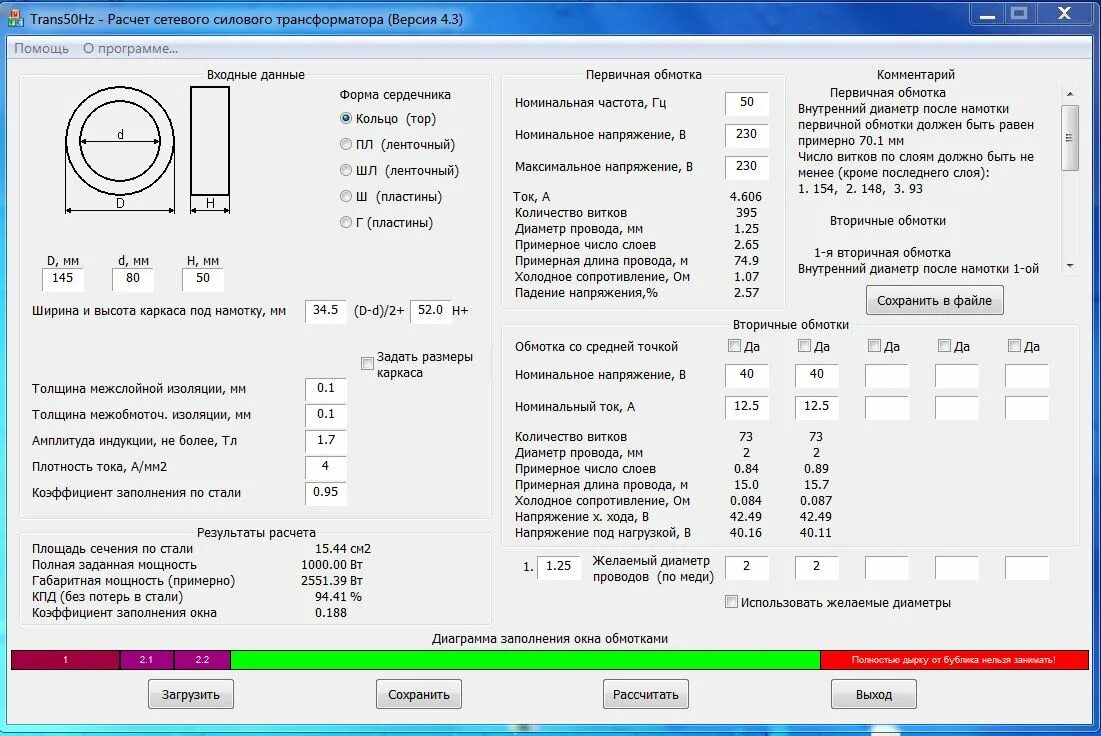Click Коэффициент заполнения по стали field

click(x=326, y=493)
